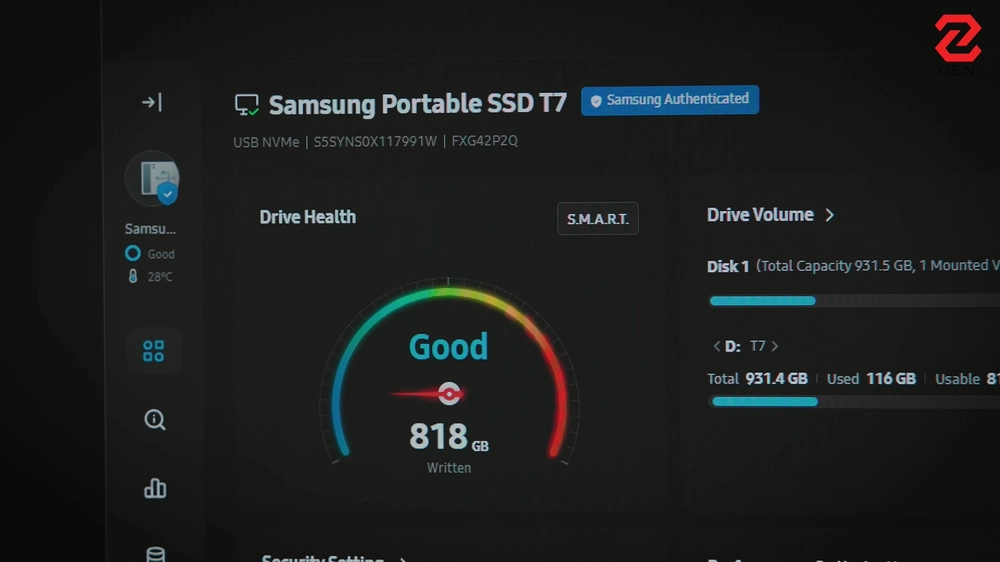Open the drive information magnifier icon
The width and height of the screenshot is (1000, 562).
coord(154,419)
